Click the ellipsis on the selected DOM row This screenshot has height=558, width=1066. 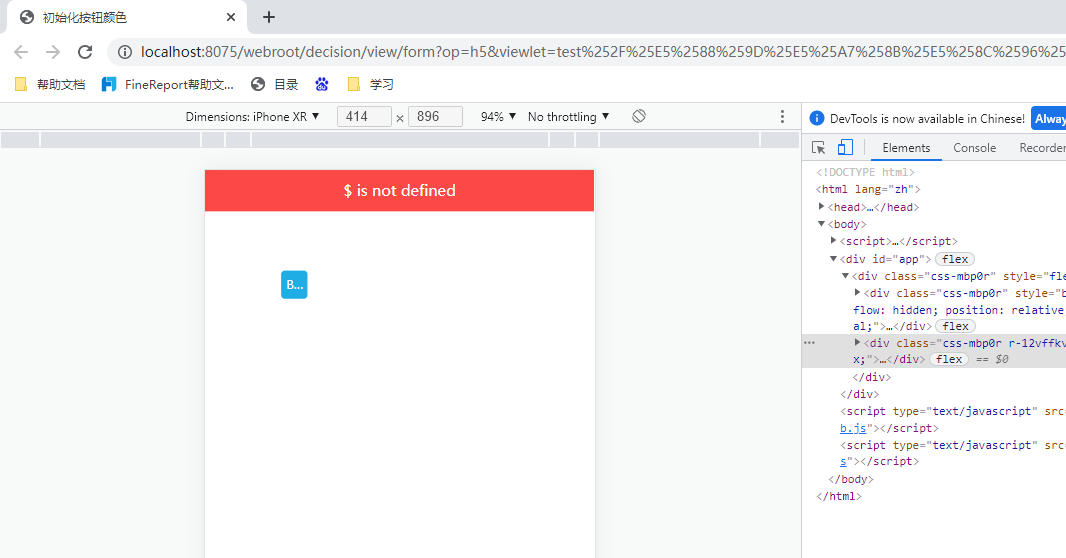point(809,343)
